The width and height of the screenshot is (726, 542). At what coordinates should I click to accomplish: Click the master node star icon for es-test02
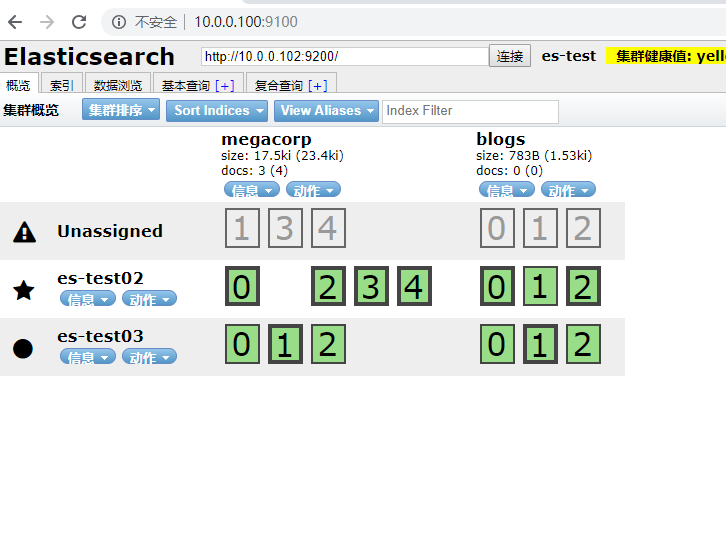[x=24, y=290]
